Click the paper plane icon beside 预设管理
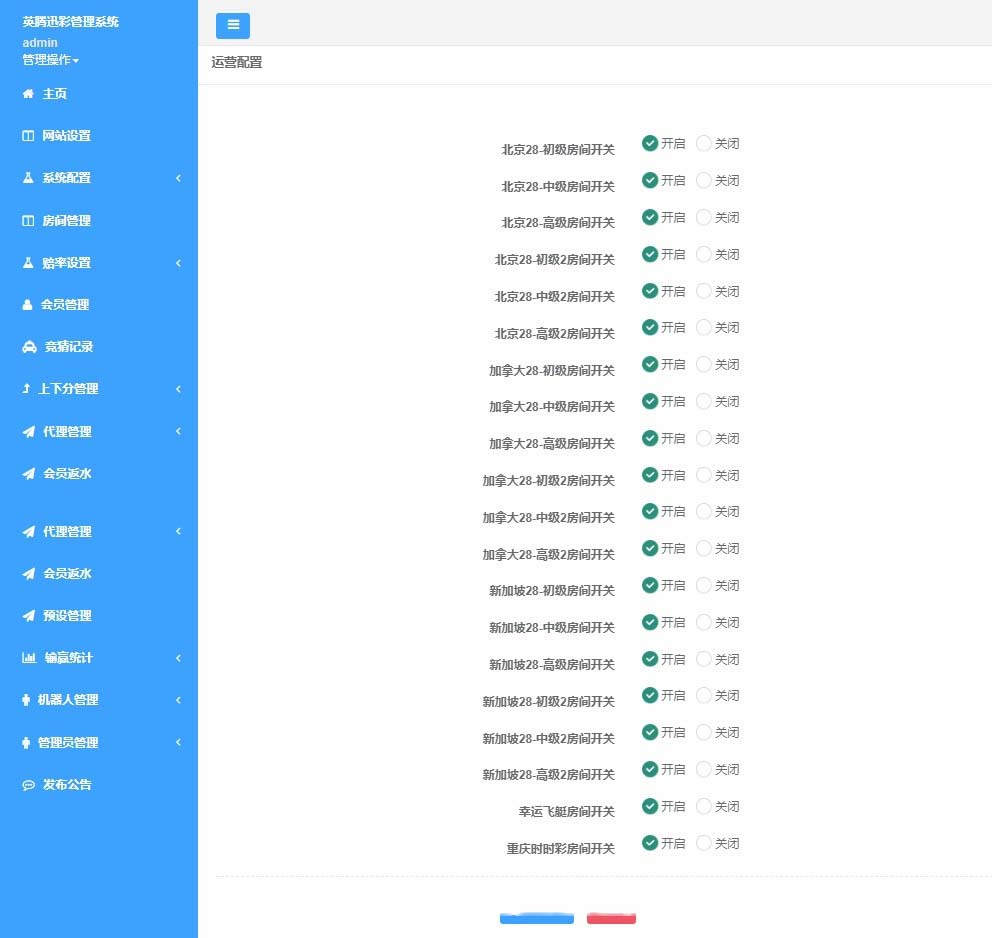The height and width of the screenshot is (938, 992). coord(28,616)
